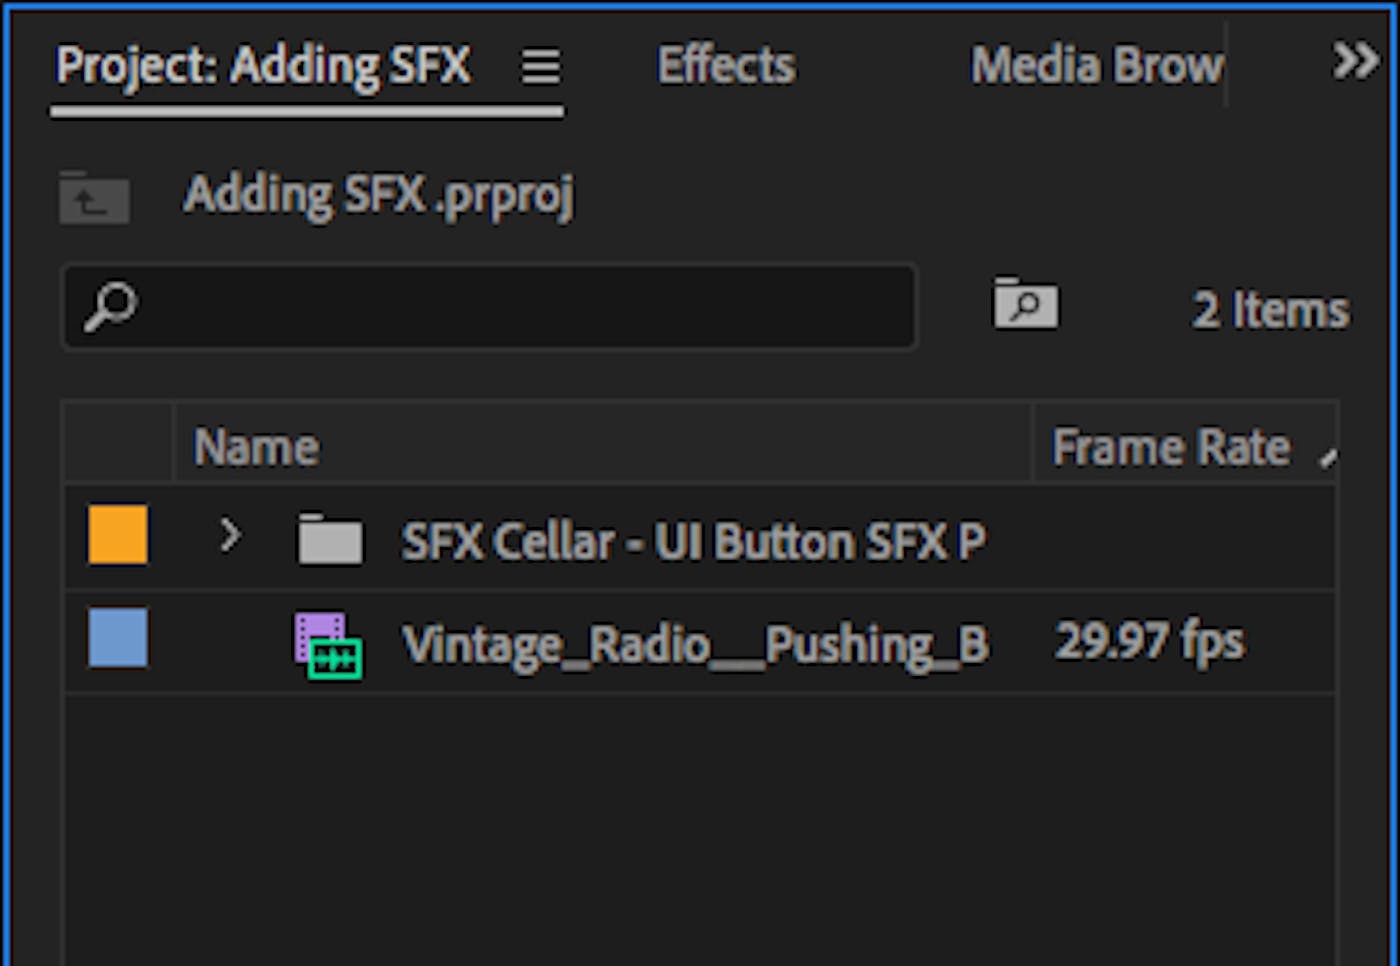Image resolution: width=1400 pixels, height=966 pixels.
Task: Open the Media Browser tab
Action: coord(1097,66)
